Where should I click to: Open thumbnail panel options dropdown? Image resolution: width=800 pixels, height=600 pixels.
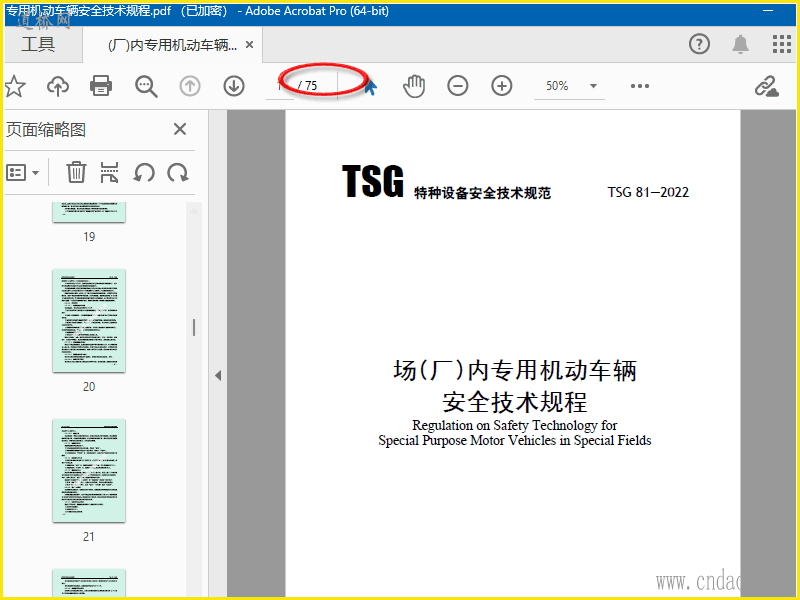(22, 172)
